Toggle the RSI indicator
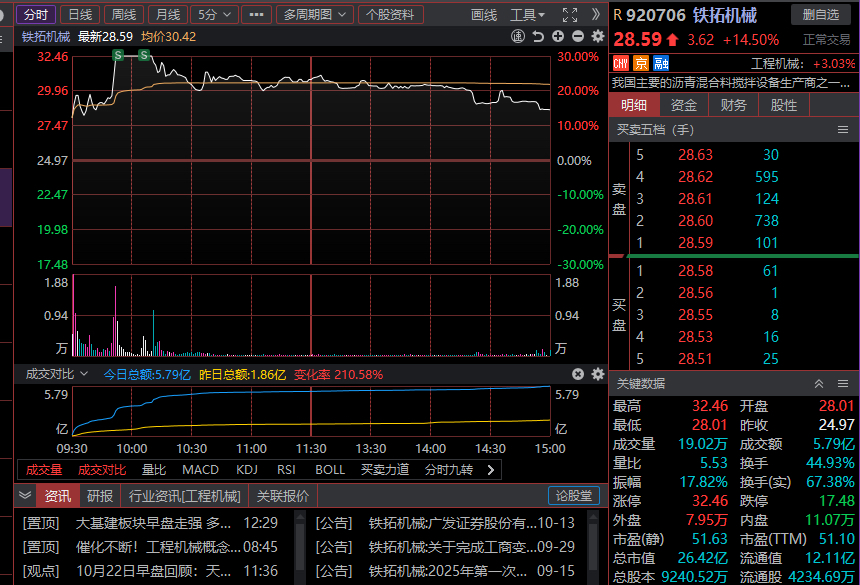 point(286,470)
